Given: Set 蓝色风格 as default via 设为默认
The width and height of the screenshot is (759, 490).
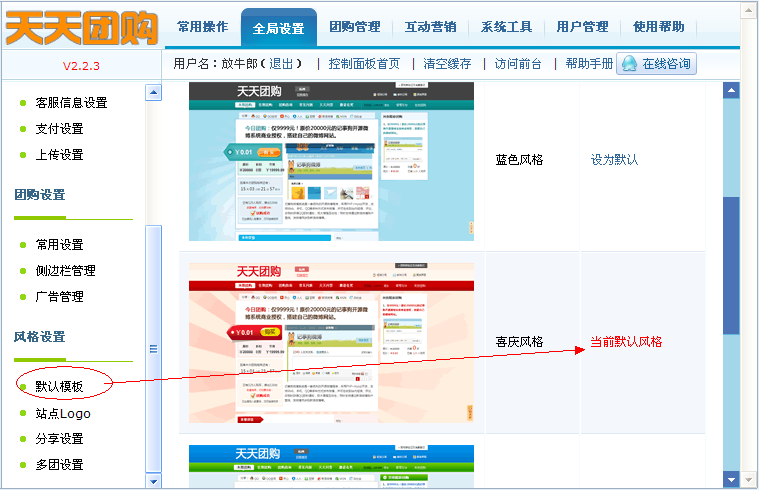Looking at the screenshot, I should point(614,160).
